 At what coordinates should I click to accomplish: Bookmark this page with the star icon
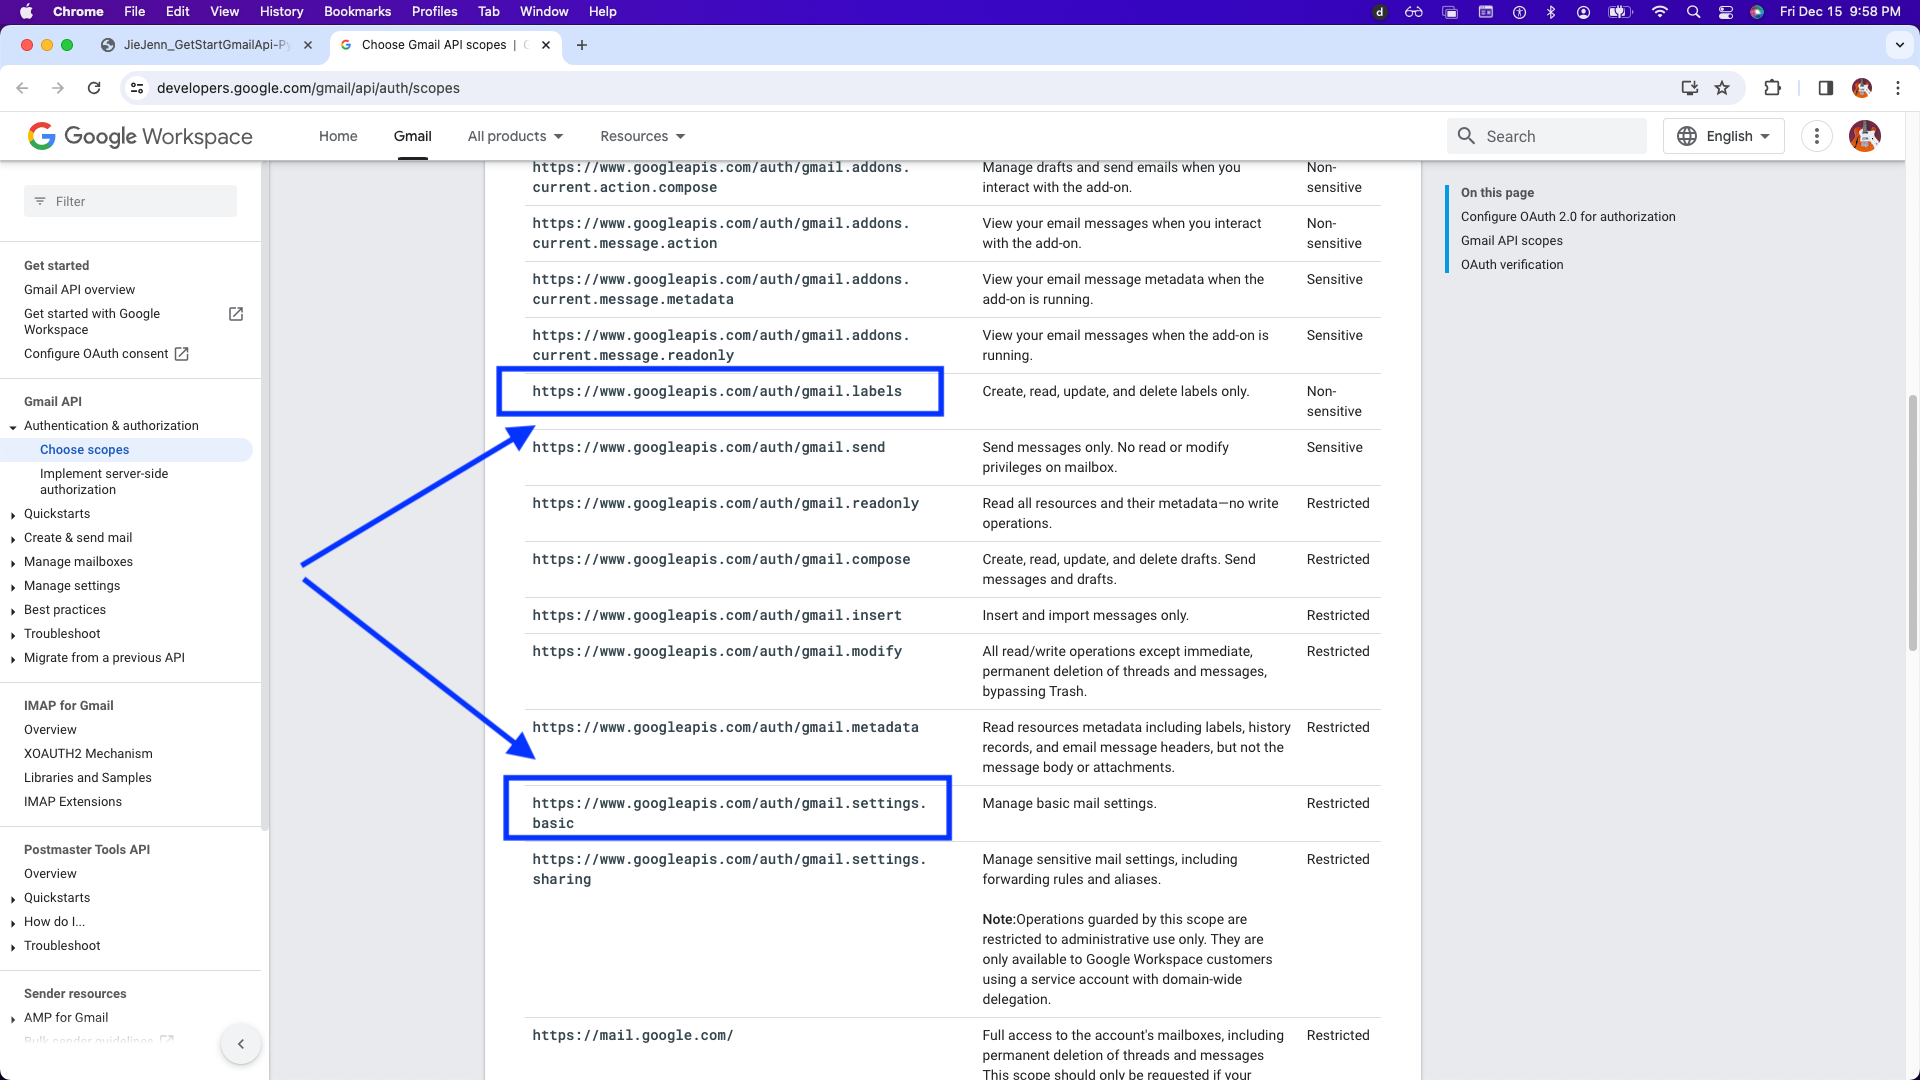point(1722,88)
